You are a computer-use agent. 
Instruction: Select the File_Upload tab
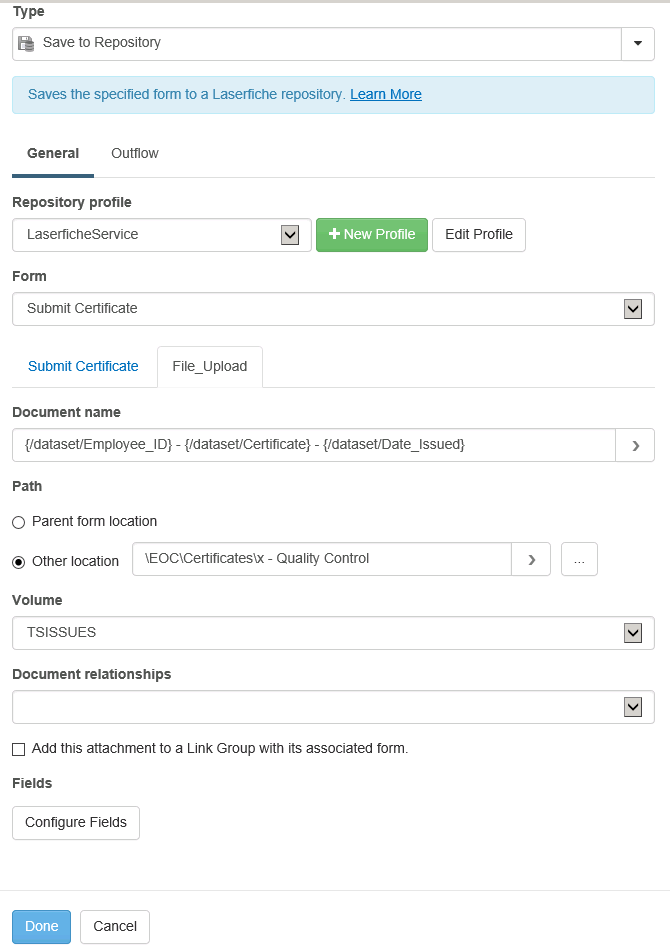[x=210, y=367]
